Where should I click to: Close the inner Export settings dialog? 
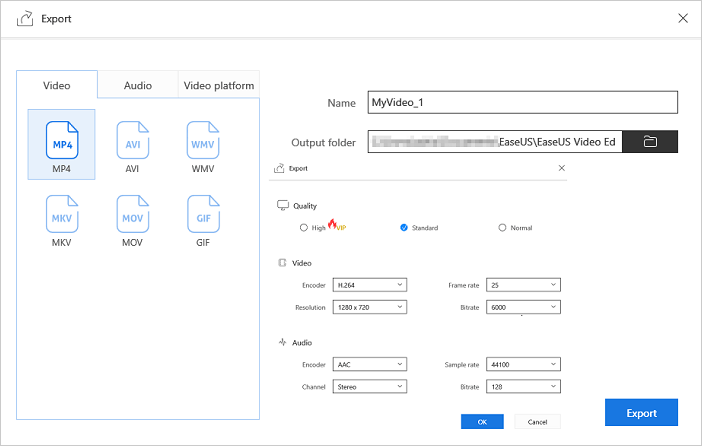(x=561, y=169)
